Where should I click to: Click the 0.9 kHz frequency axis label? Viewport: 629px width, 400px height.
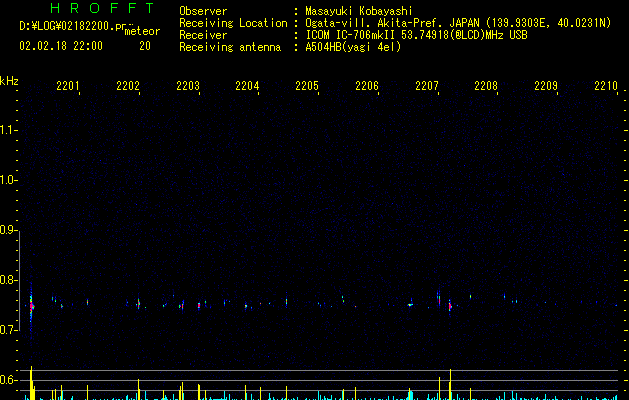[x=8, y=230]
